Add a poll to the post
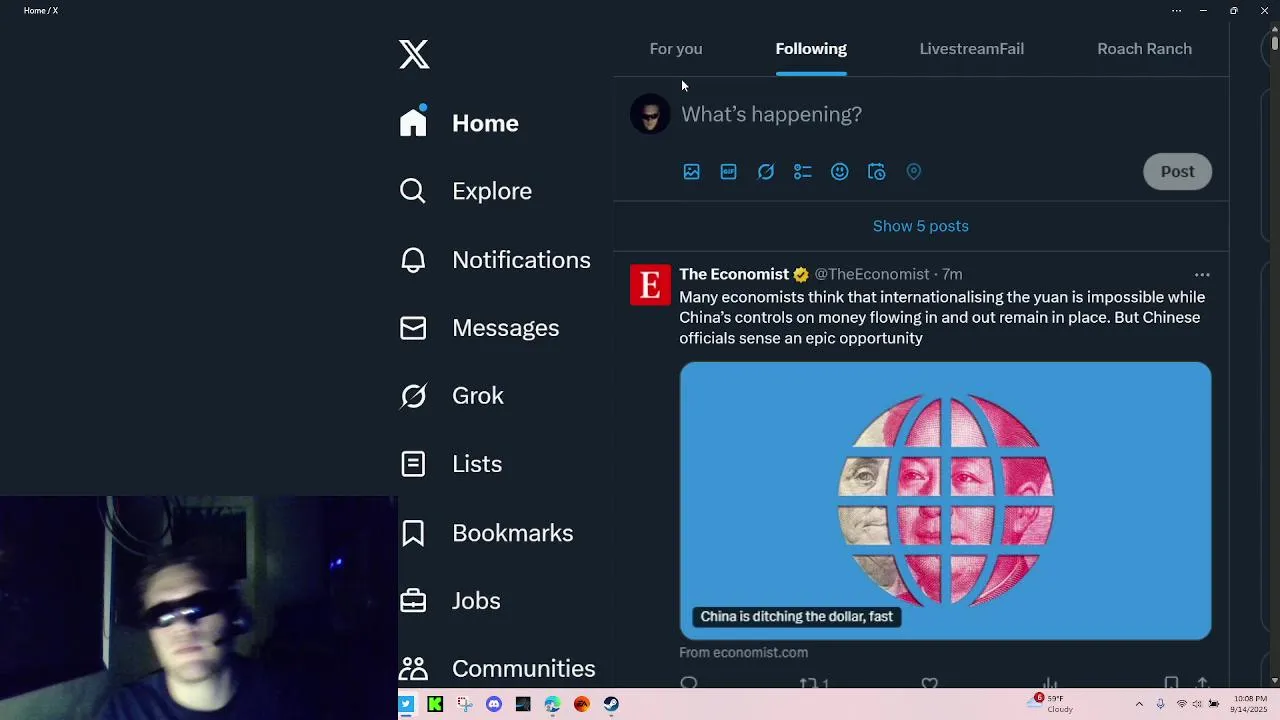1280x720 pixels. tap(802, 172)
